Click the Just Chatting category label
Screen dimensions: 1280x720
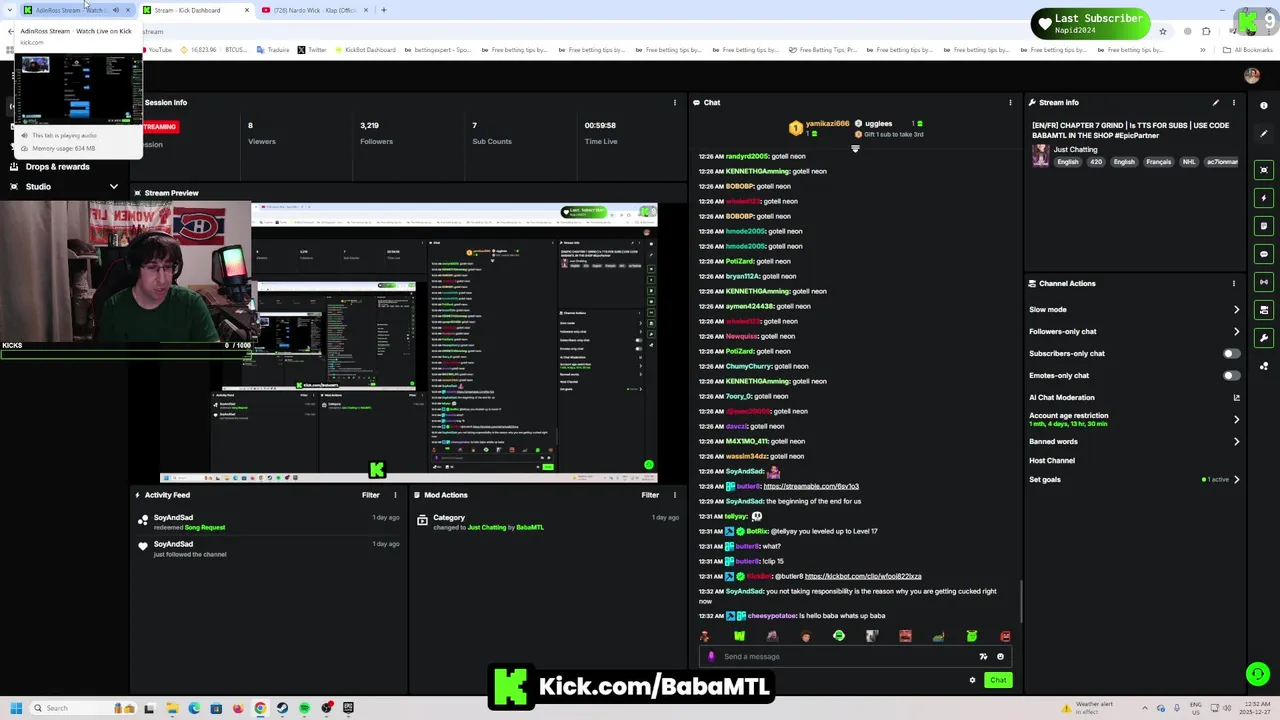click(1075, 149)
